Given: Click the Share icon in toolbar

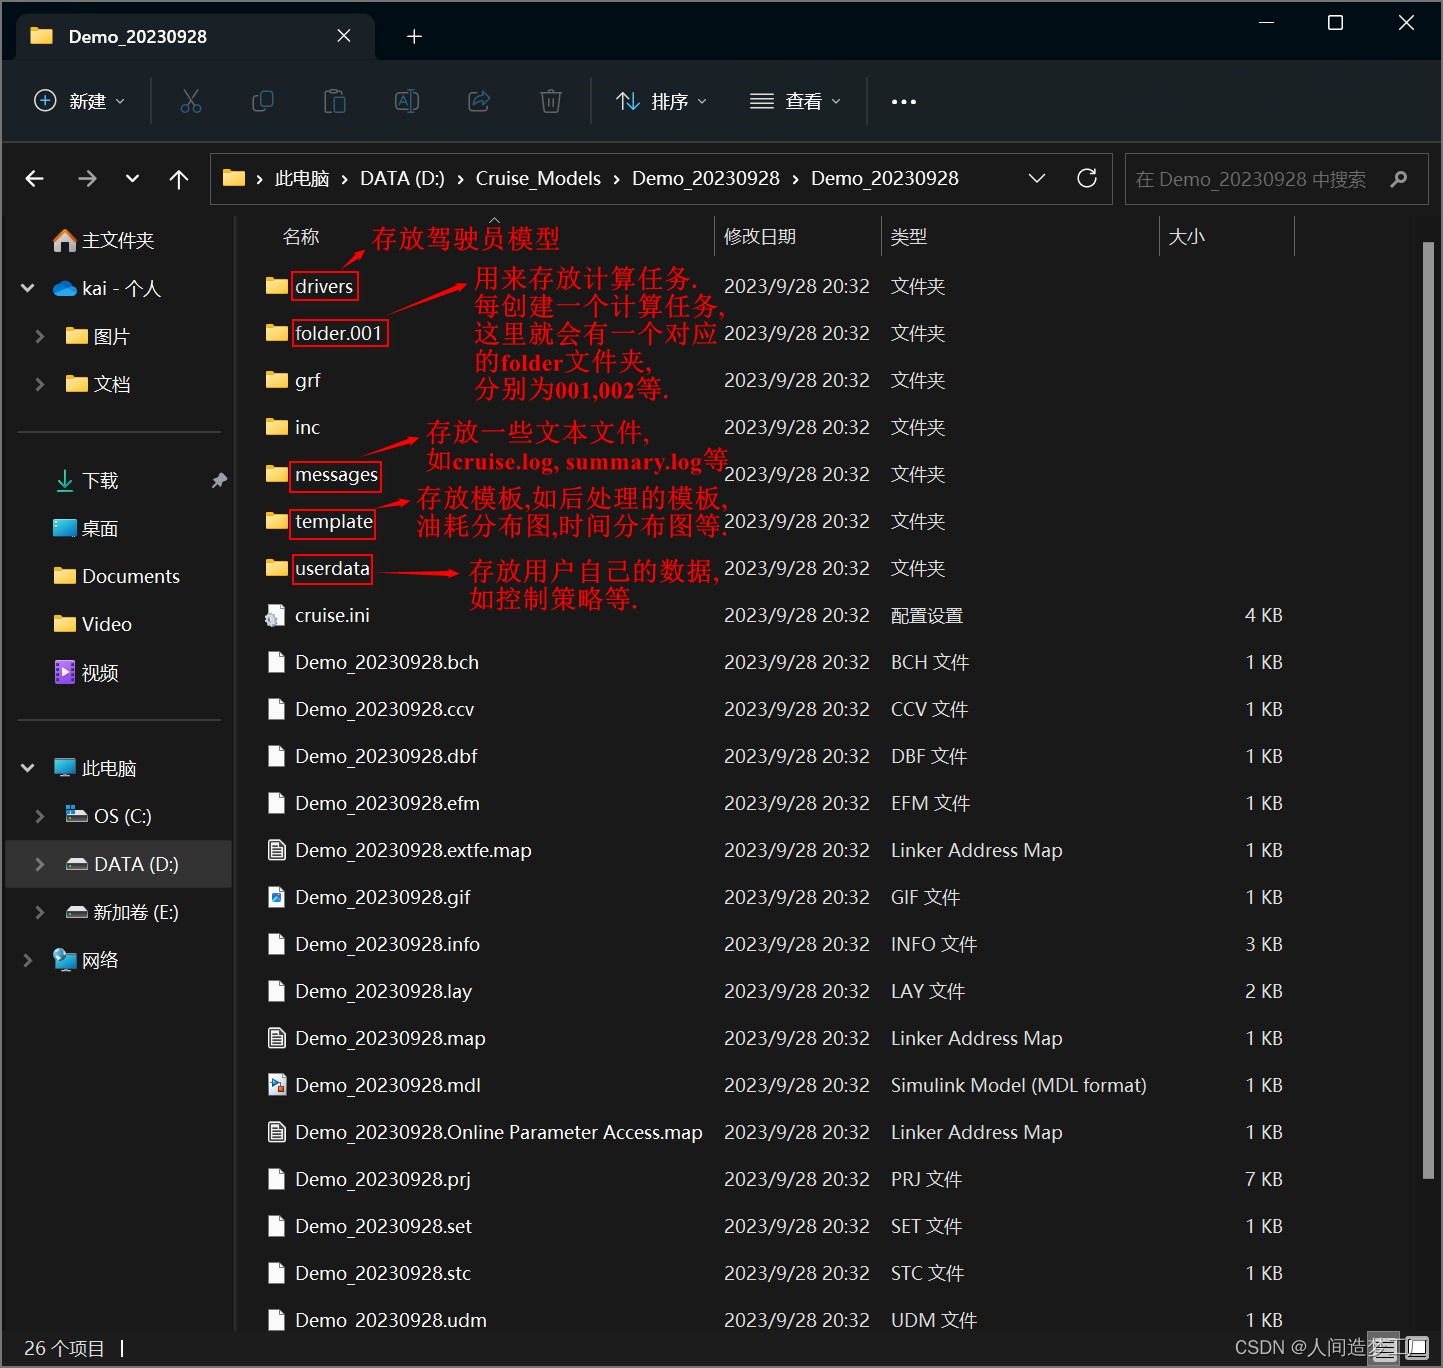Looking at the screenshot, I should coord(479,101).
